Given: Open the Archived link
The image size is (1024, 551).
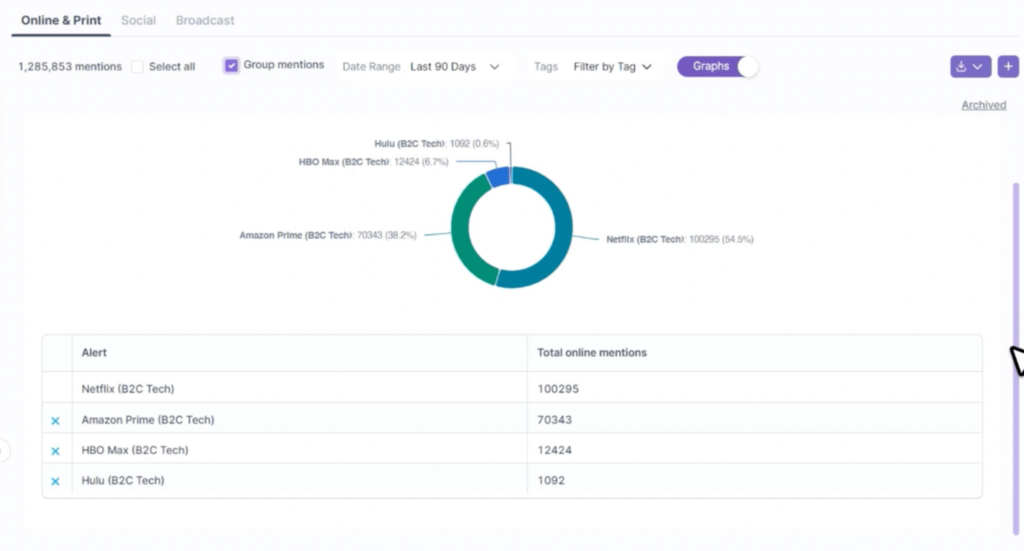Looking at the screenshot, I should coord(984,105).
